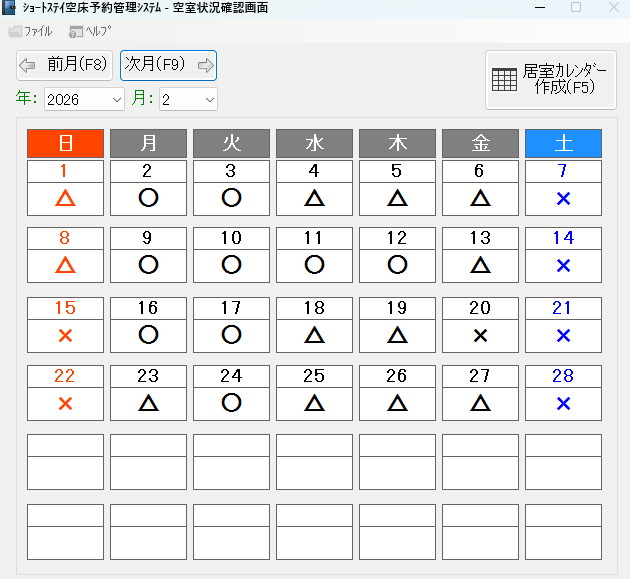
Task: Open the ファイル menu
Action: tap(31, 31)
